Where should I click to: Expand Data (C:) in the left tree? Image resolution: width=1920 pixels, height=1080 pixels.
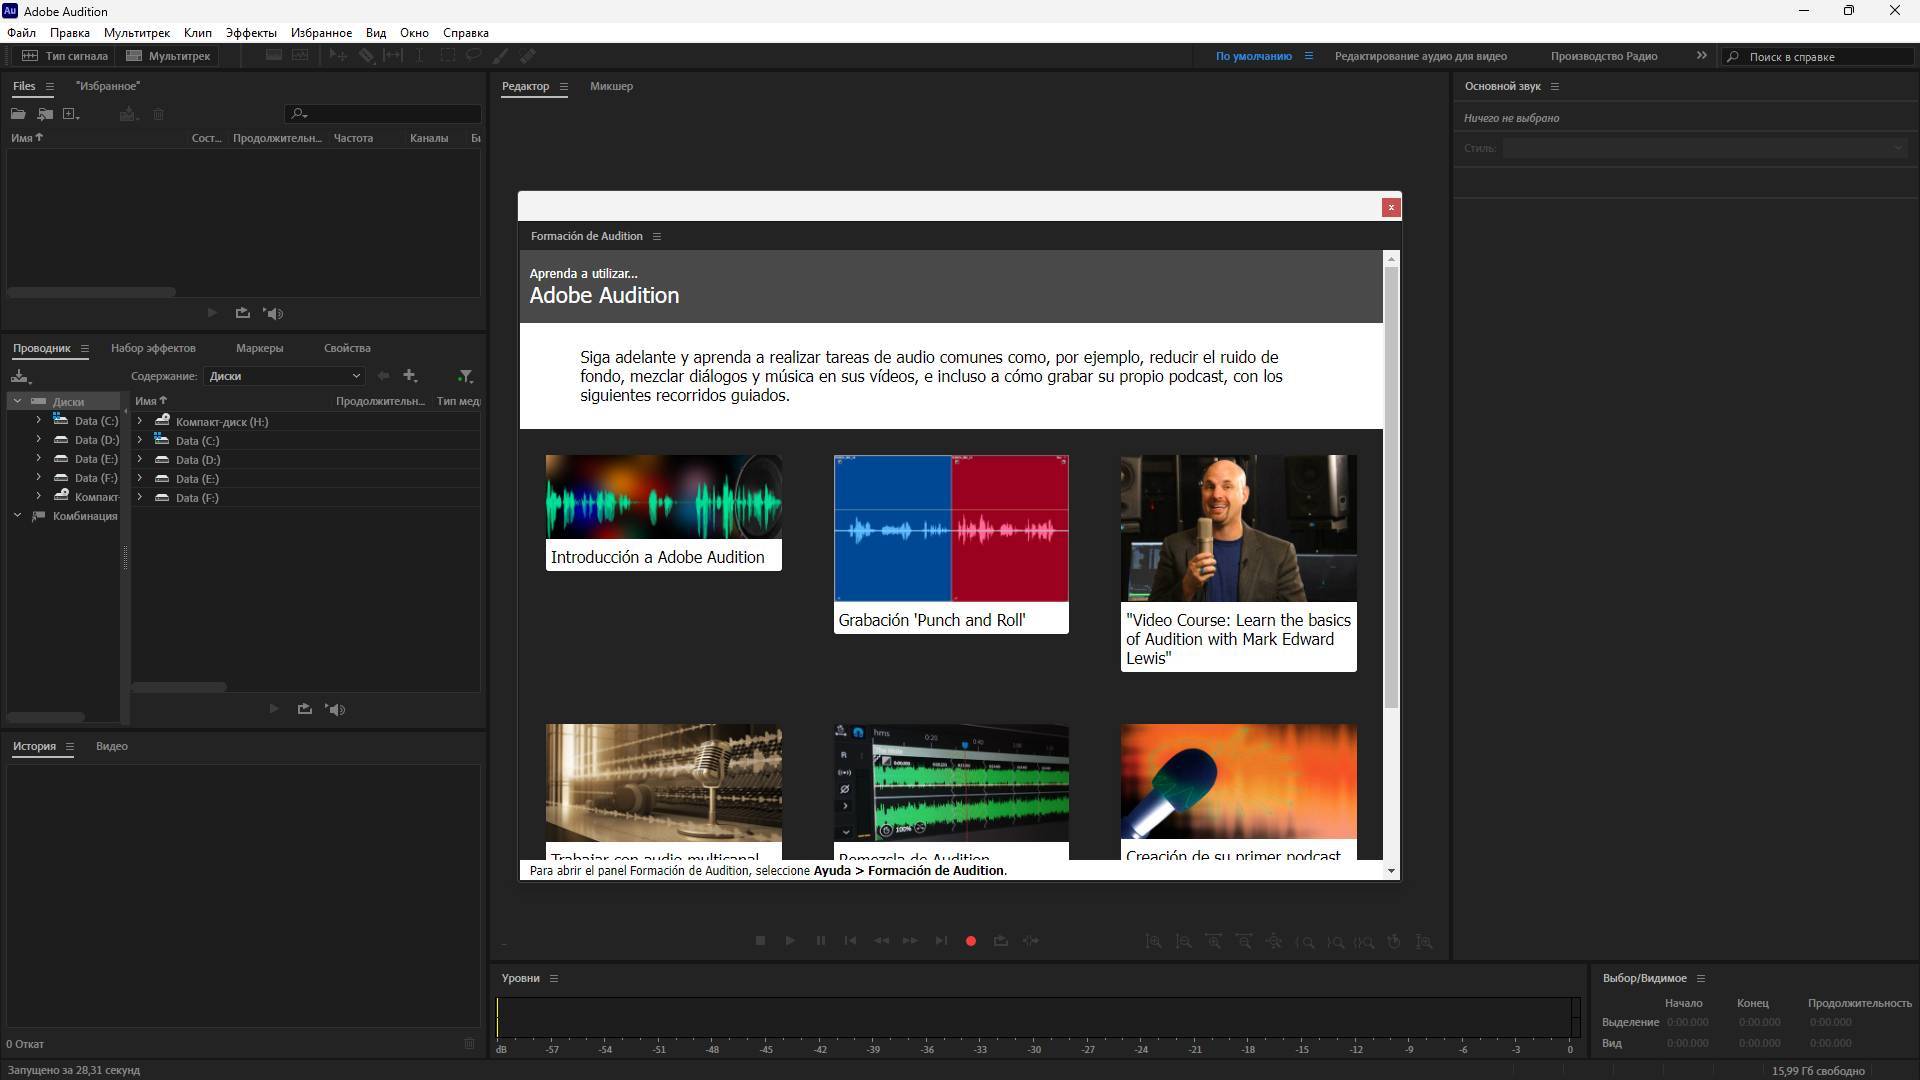click(x=38, y=420)
